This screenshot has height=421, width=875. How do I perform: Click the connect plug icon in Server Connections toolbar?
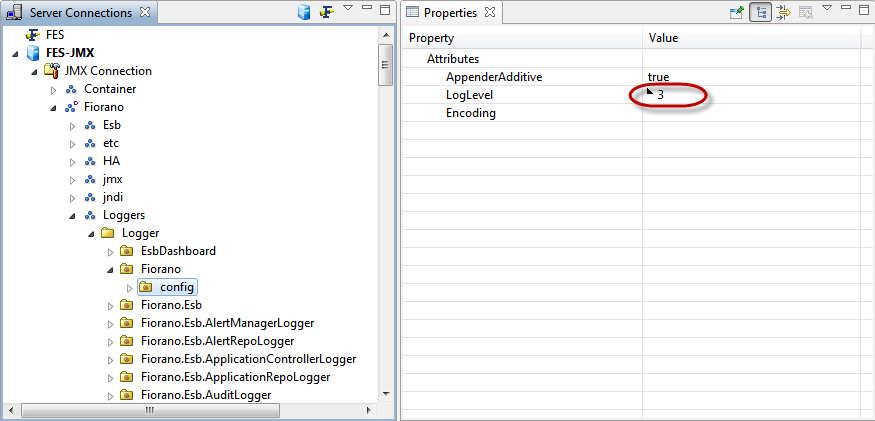pos(326,13)
